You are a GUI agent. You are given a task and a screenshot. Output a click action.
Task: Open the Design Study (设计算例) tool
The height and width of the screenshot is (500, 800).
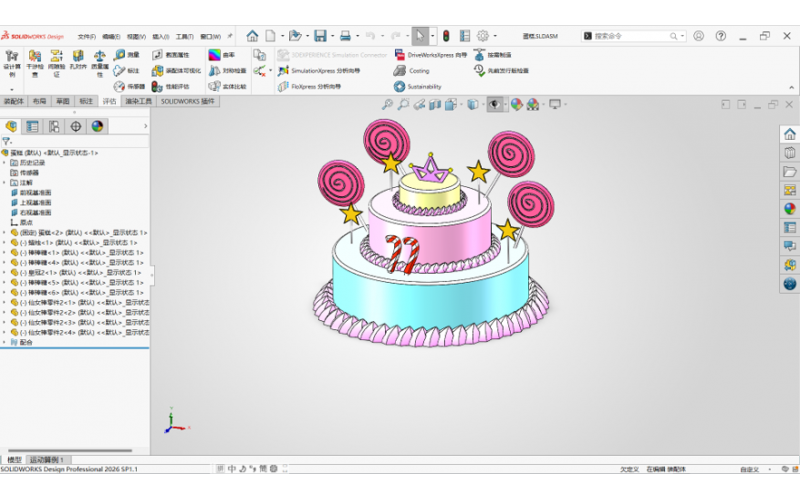coord(12,63)
